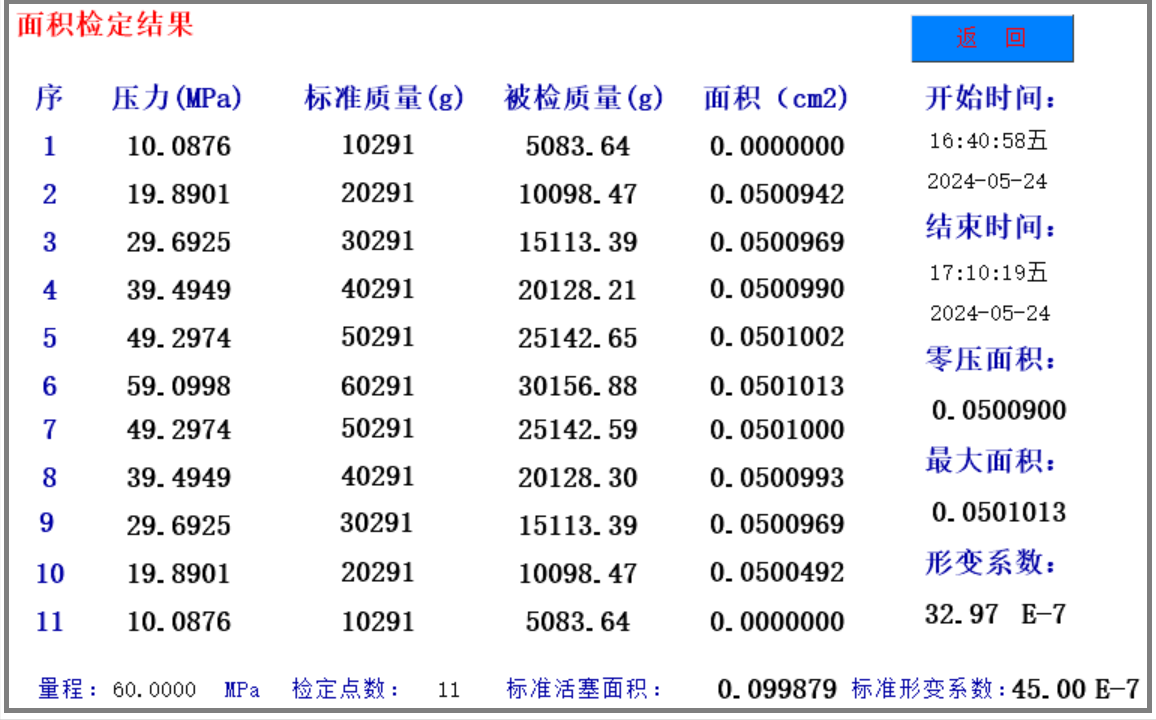The height and width of the screenshot is (720, 1156).
Task: Select area value 0.0500993
Action: pyautogui.click(x=777, y=478)
